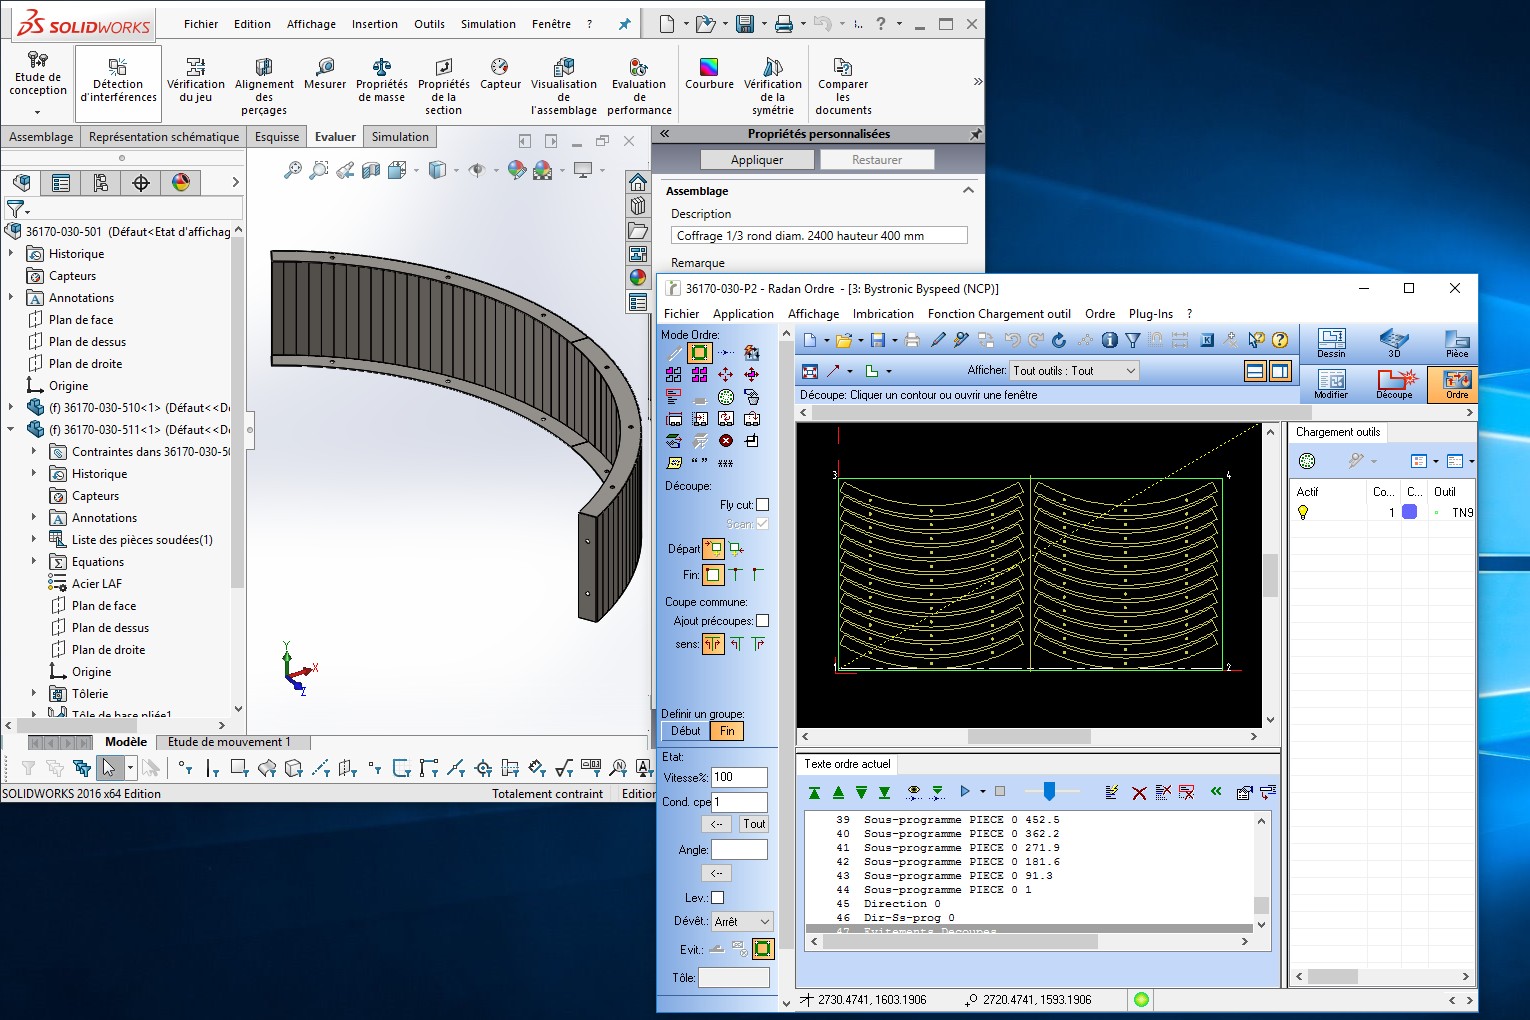
Task: Expand the Historique tree node
Action: click(11, 254)
